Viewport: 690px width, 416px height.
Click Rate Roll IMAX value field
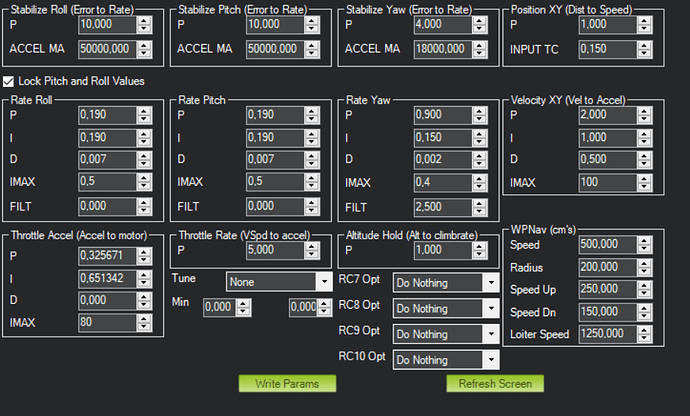coord(107,181)
